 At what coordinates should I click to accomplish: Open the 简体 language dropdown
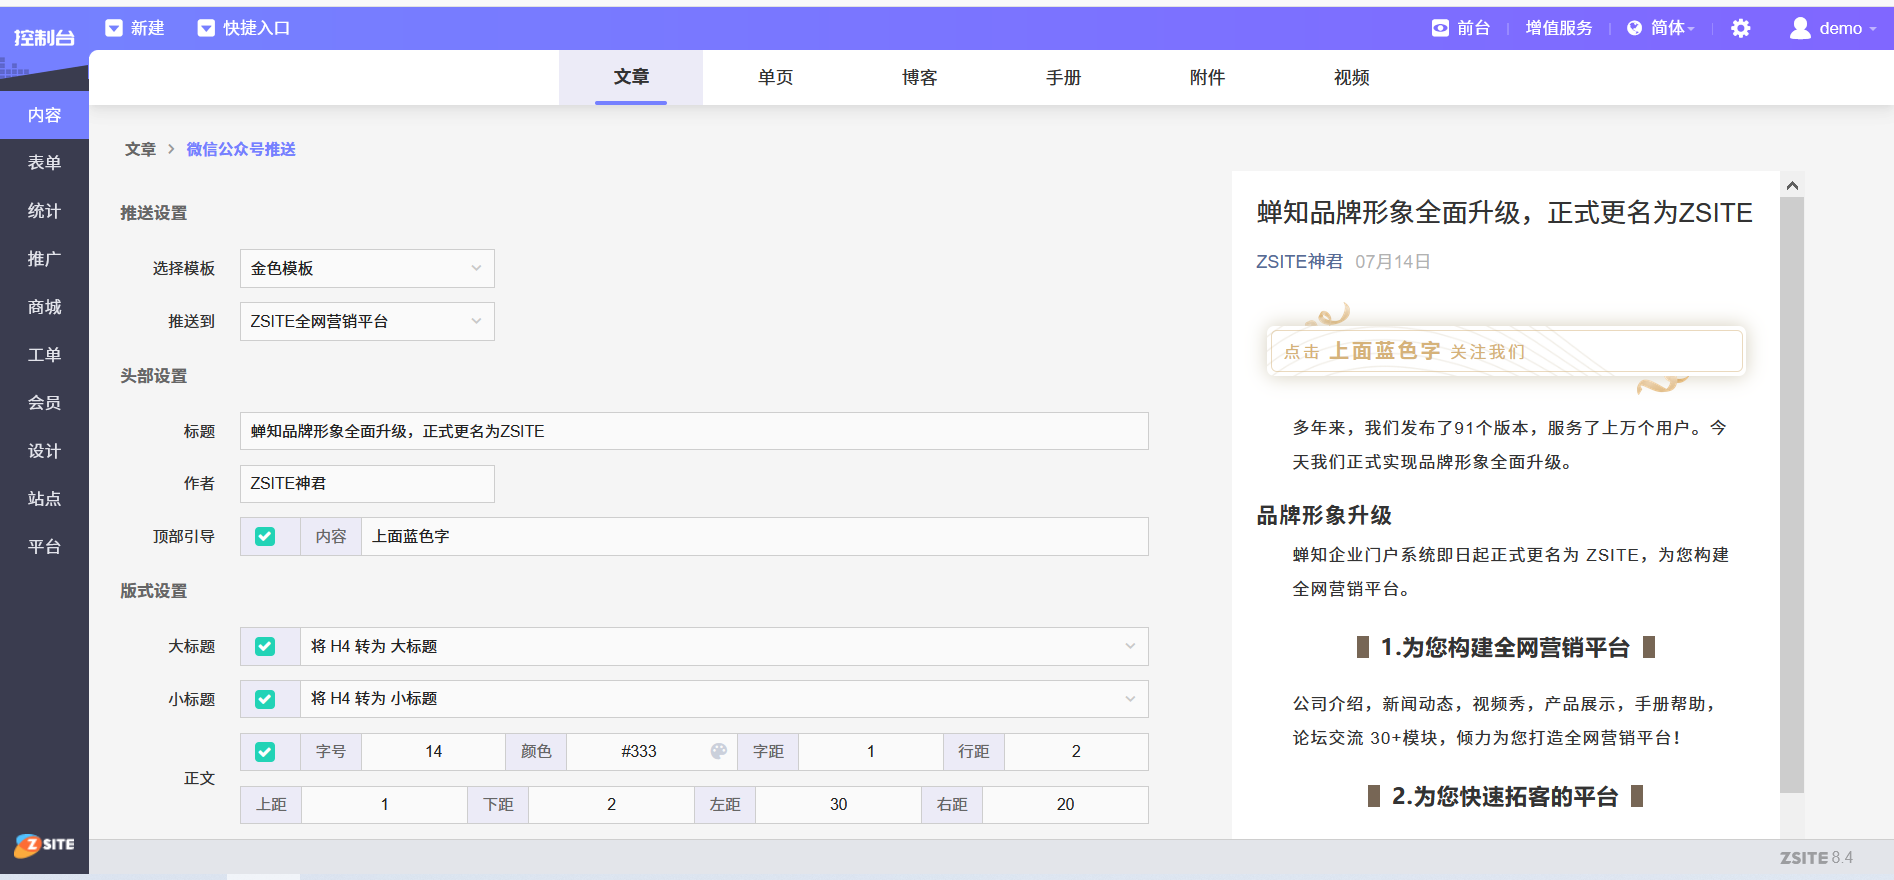pyautogui.click(x=1672, y=28)
